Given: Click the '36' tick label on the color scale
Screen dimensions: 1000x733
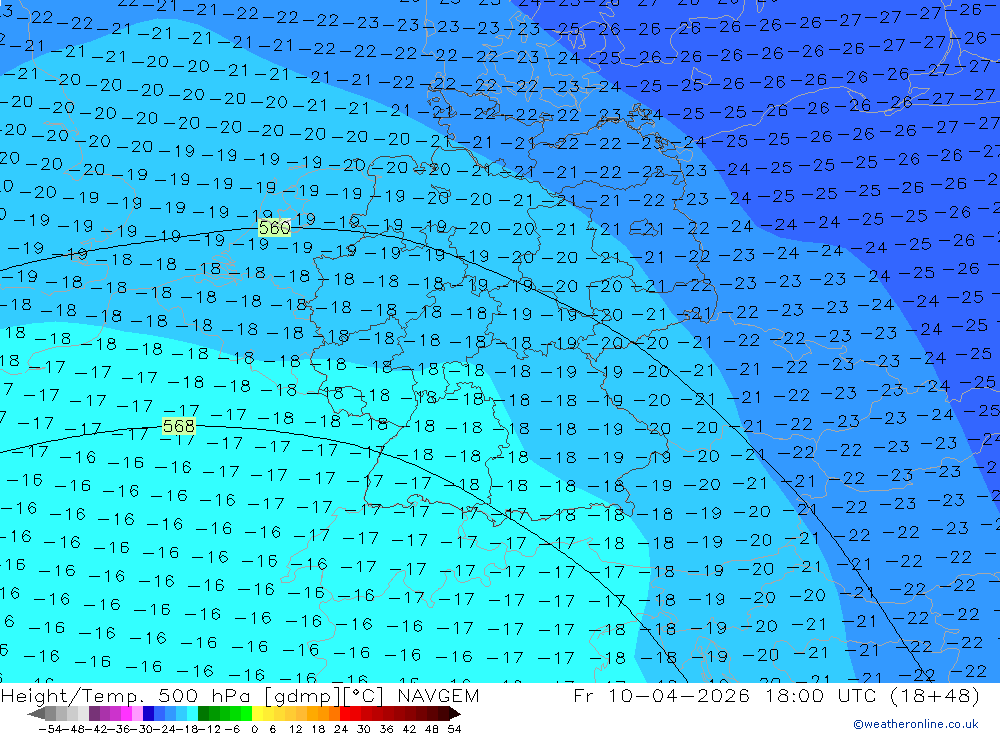Looking at the screenshot, I should pos(386,729).
